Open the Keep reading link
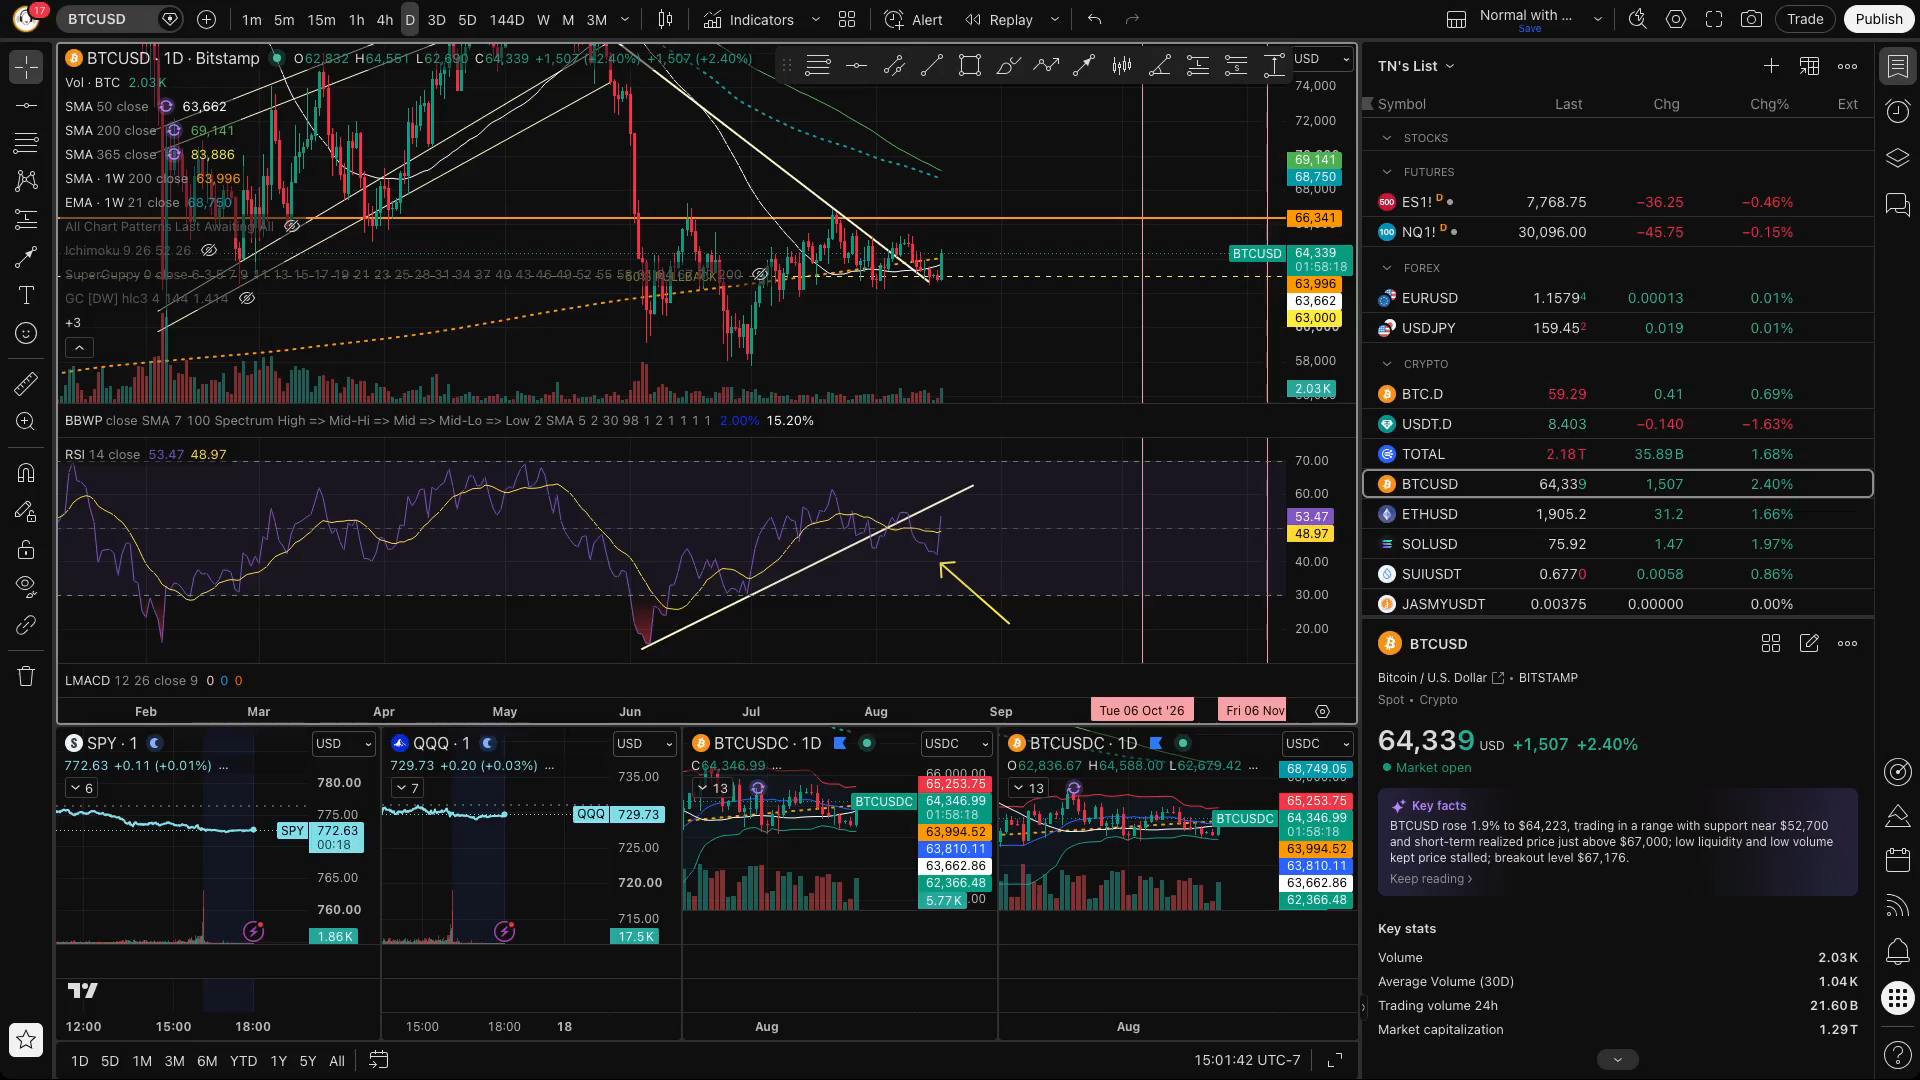This screenshot has height=1080, width=1920. click(x=1430, y=879)
